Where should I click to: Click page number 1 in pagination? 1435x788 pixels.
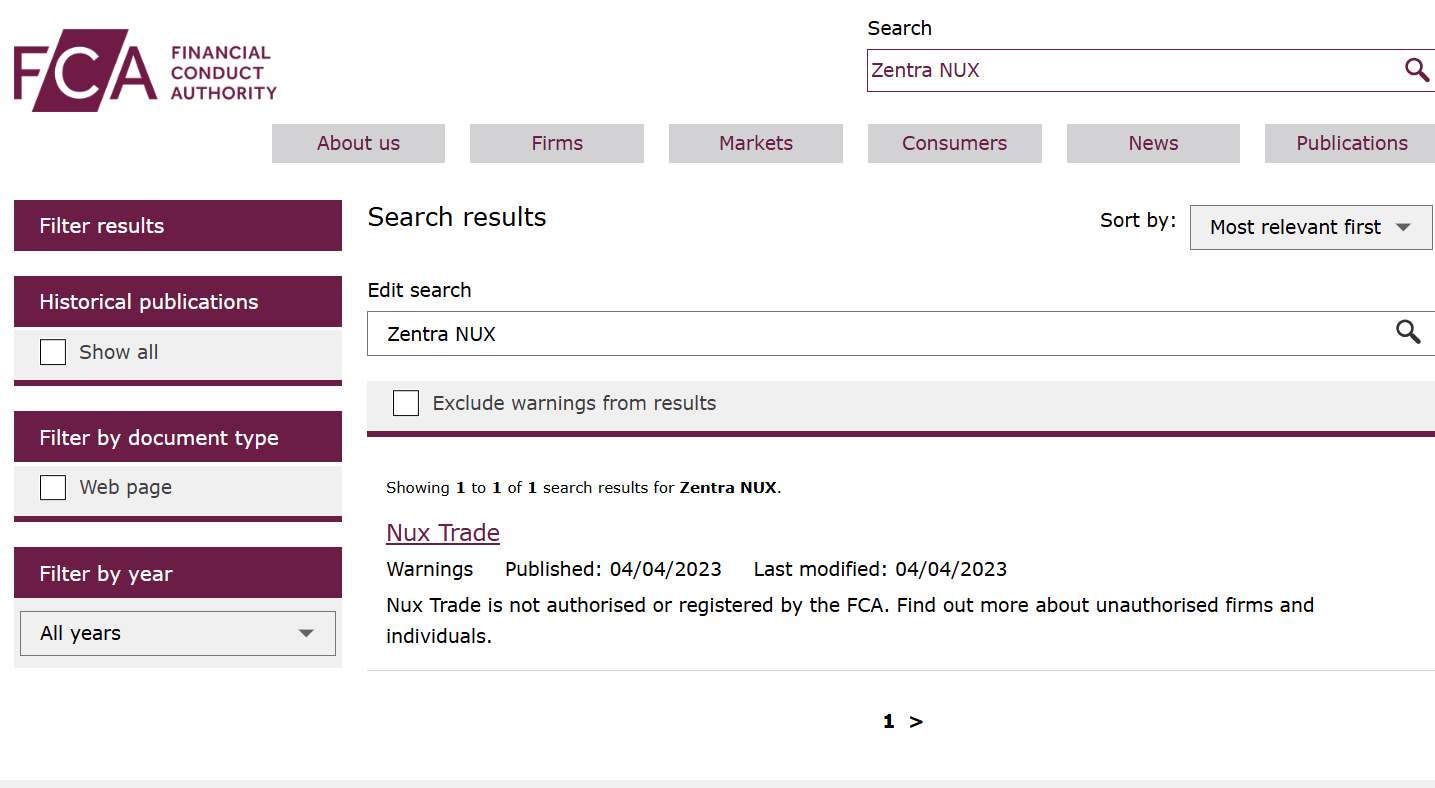point(888,722)
